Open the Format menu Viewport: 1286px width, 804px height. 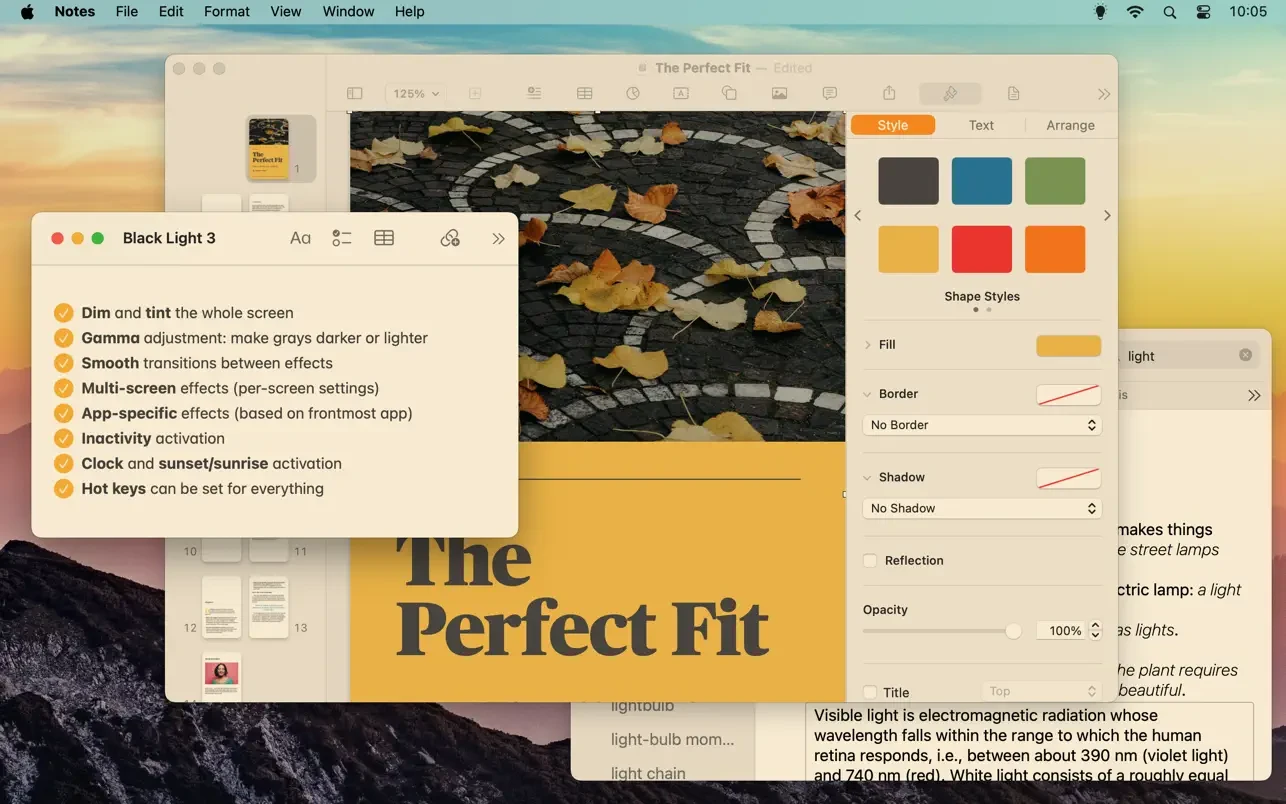(x=227, y=12)
